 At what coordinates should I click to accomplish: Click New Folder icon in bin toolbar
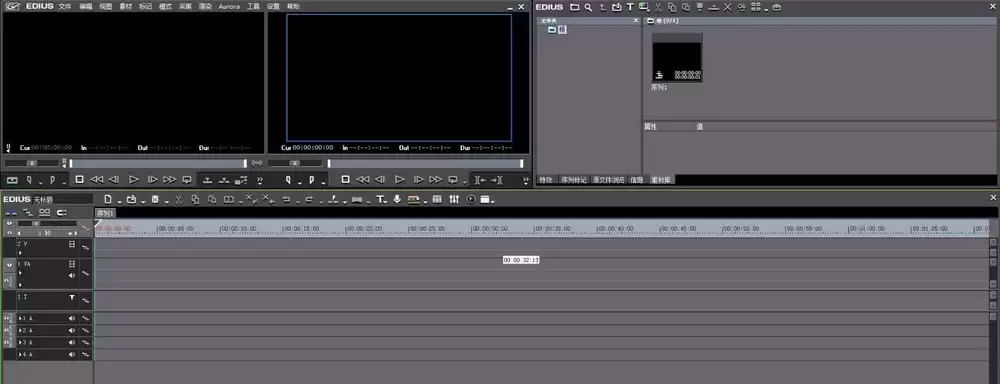point(575,7)
